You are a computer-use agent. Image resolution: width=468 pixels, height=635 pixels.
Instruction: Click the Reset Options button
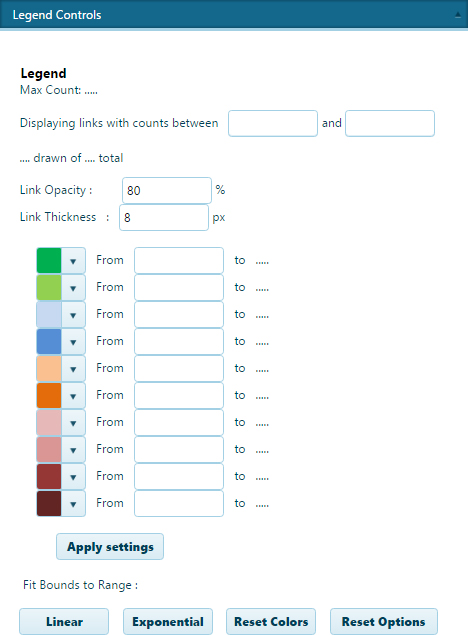[x=384, y=621]
